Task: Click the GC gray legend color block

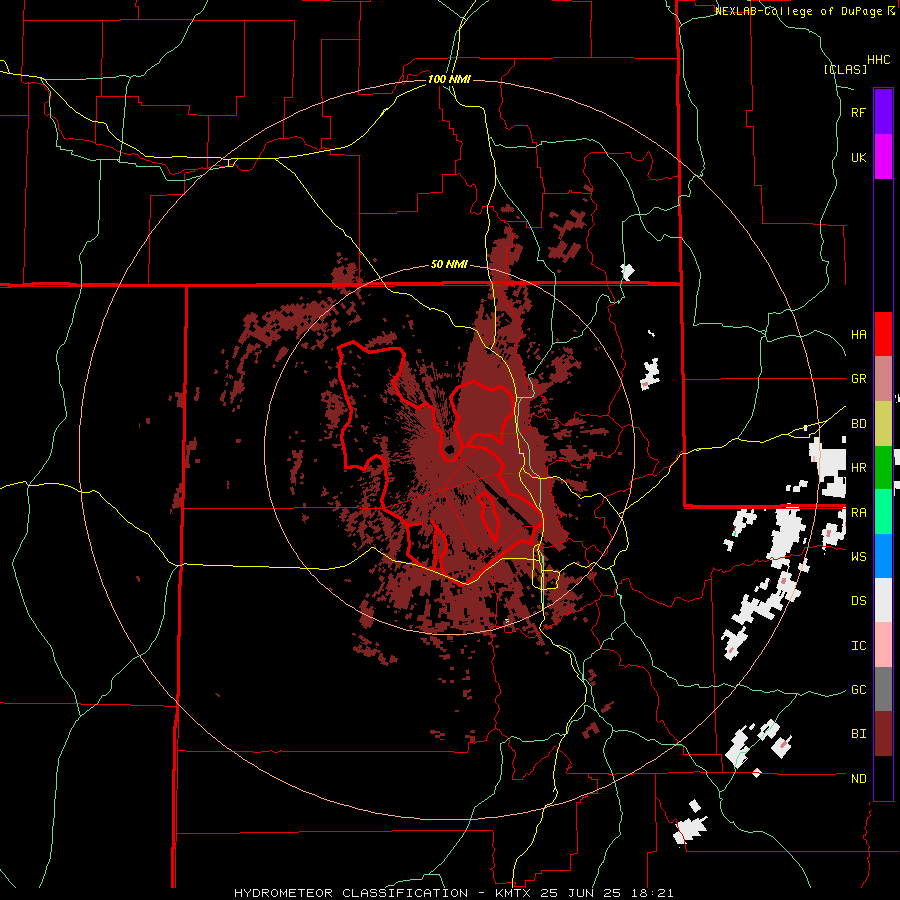Action: (x=883, y=689)
